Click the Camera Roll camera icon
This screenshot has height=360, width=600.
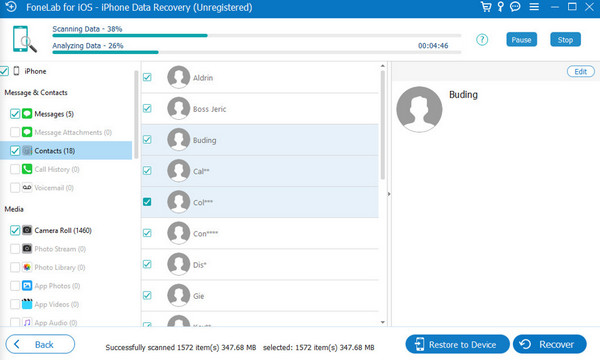click(x=27, y=230)
